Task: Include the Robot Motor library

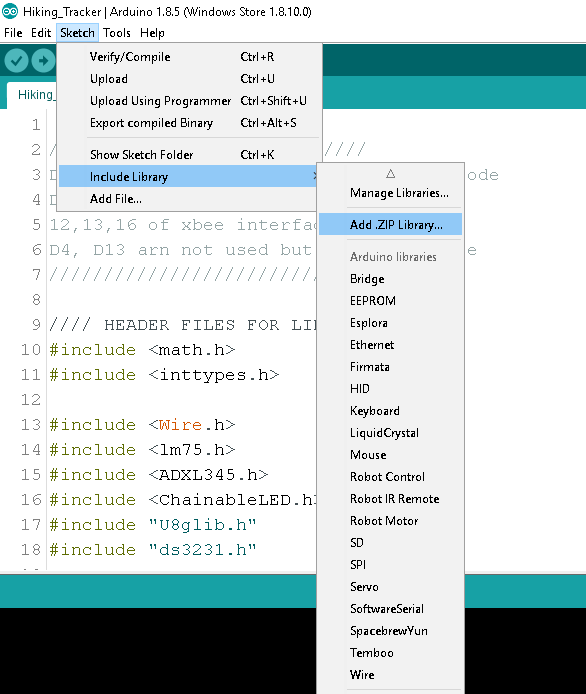Action: (x=390, y=521)
